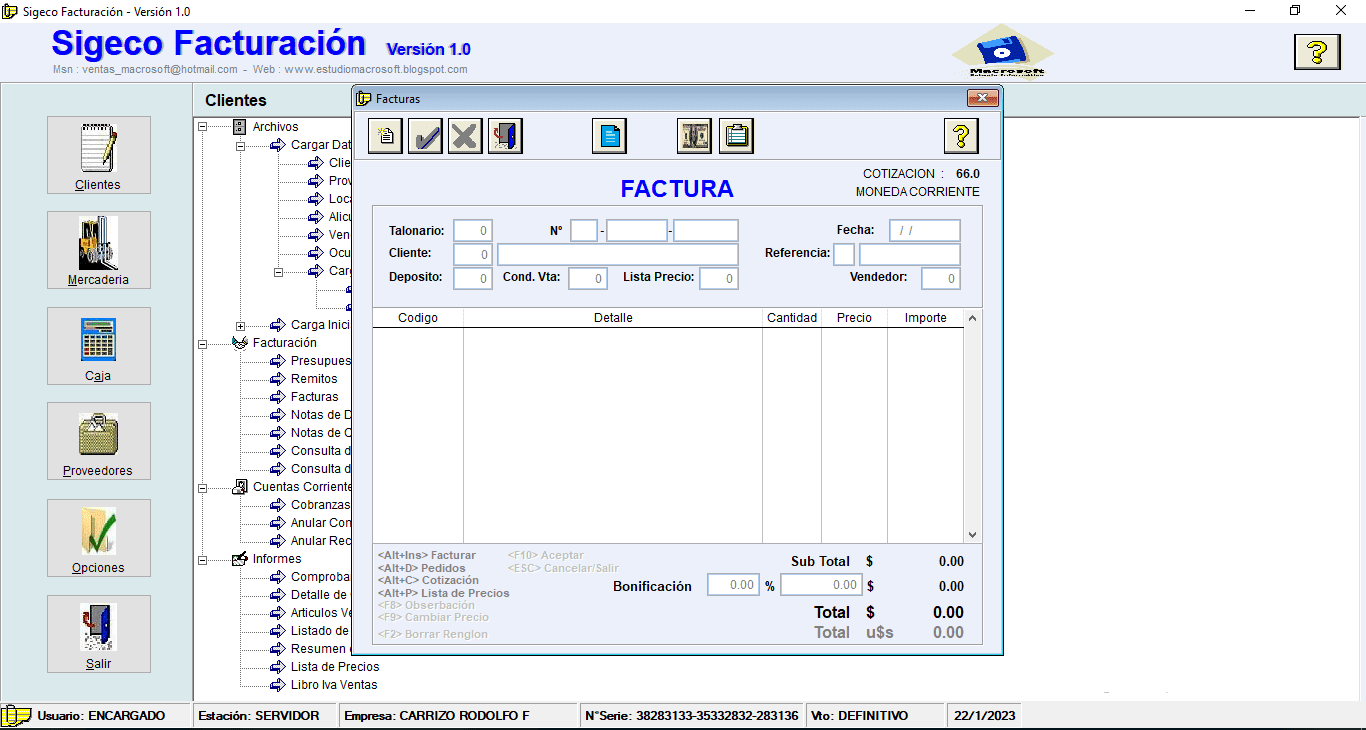Click the exit door icon in Facturas toolbar
The height and width of the screenshot is (730, 1366).
(x=505, y=136)
